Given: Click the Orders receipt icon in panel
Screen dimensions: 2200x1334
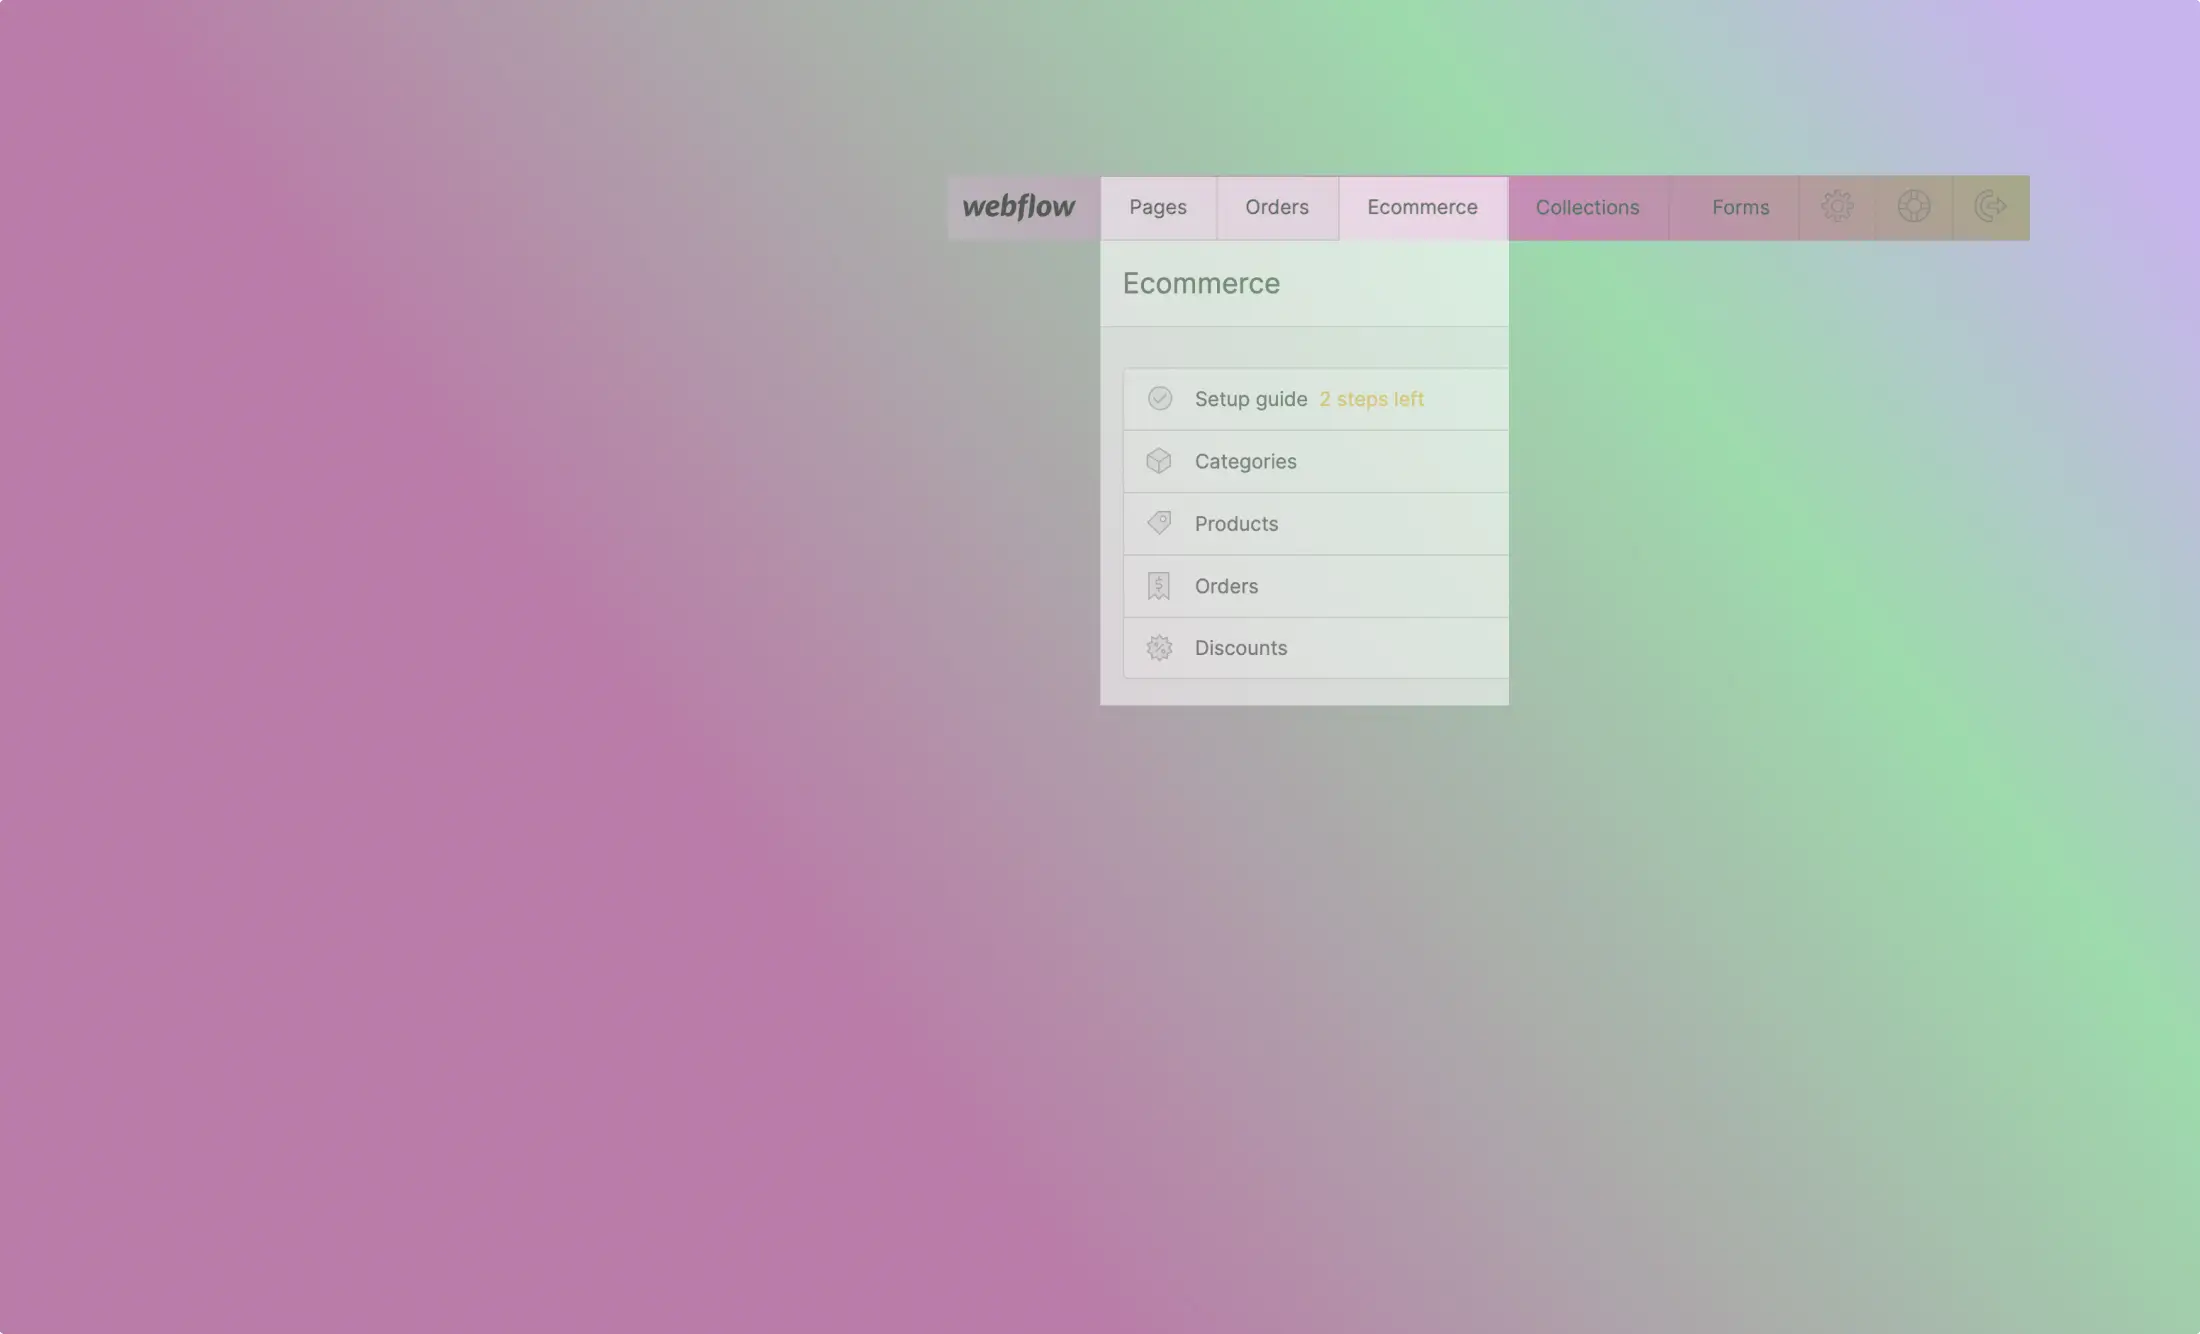Looking at the screenshot, I should tap(1159, 586).
